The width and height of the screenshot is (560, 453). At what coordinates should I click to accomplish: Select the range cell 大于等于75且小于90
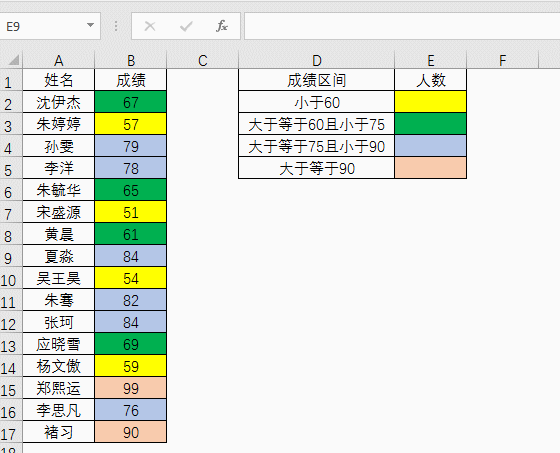coord(316,146)
